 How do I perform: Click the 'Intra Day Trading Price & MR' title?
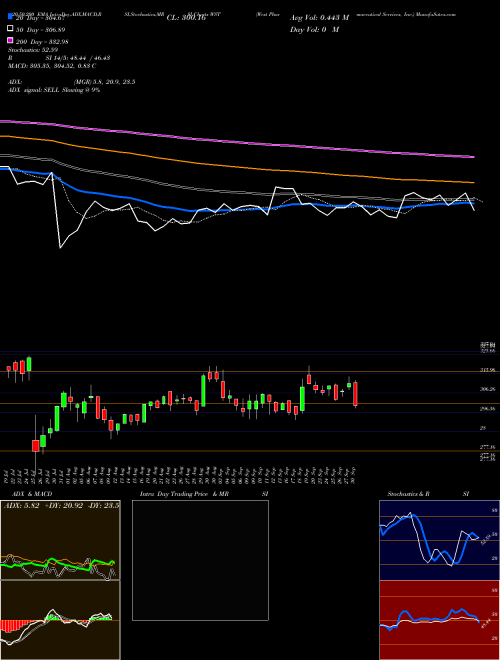point(184,494)
